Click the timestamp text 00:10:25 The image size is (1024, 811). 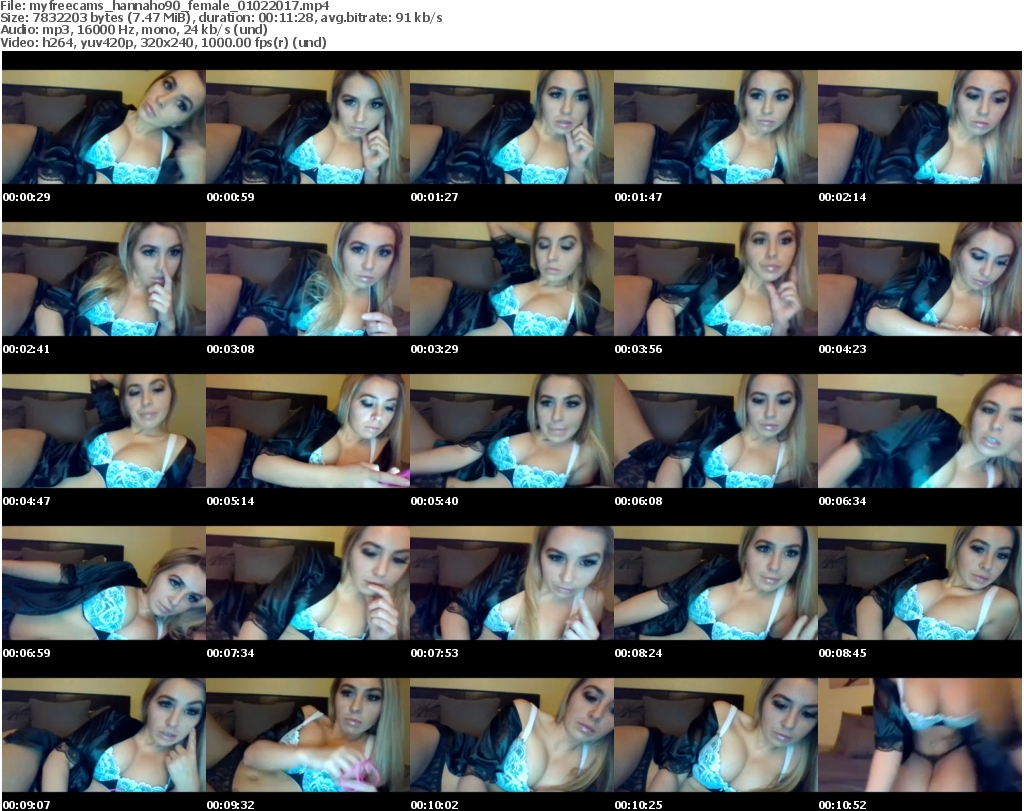638,805
